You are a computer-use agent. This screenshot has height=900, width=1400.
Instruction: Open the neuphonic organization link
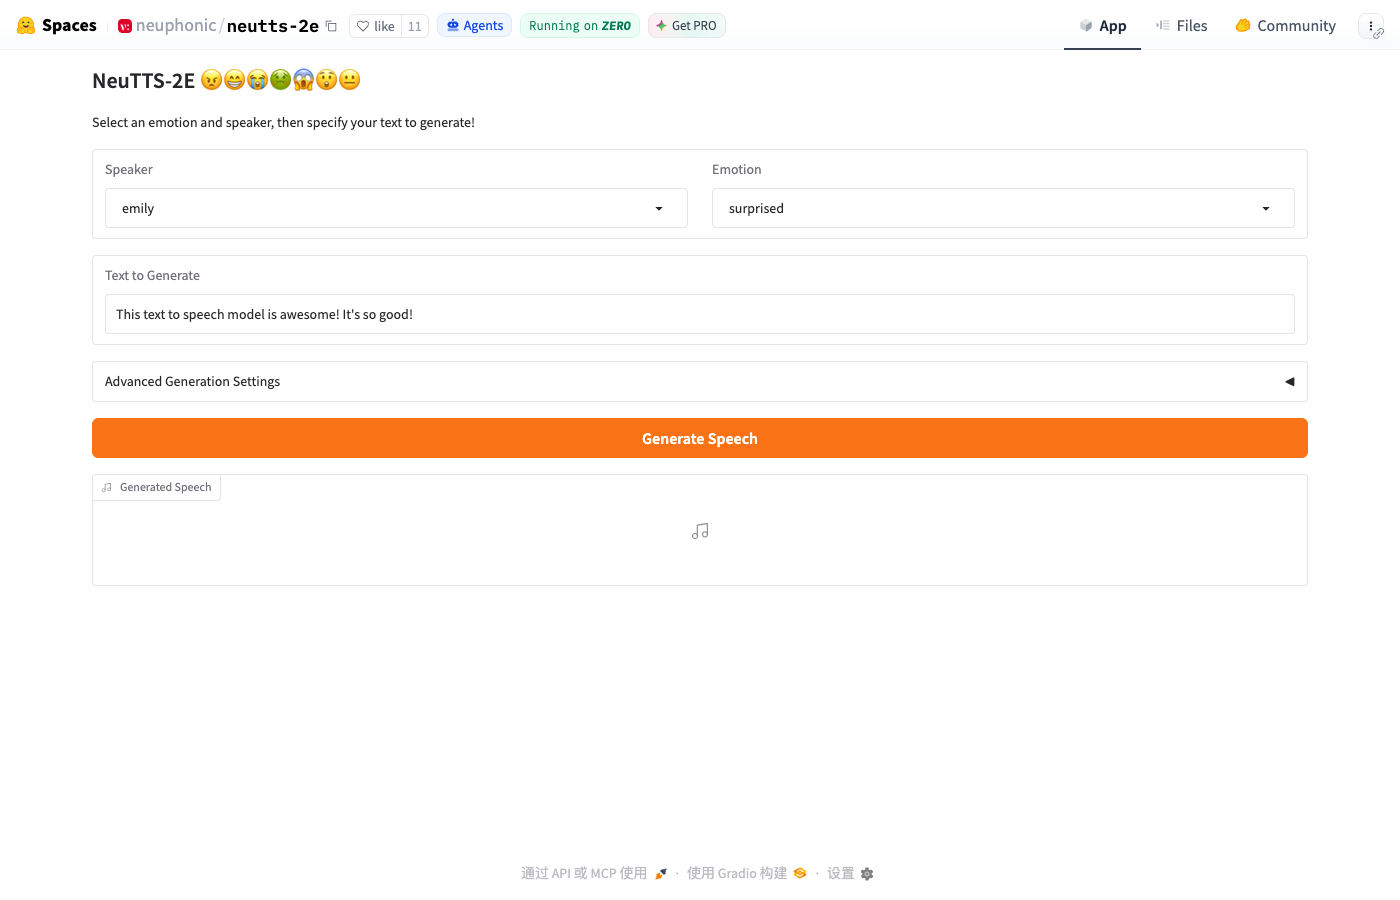tap(176, 26)
